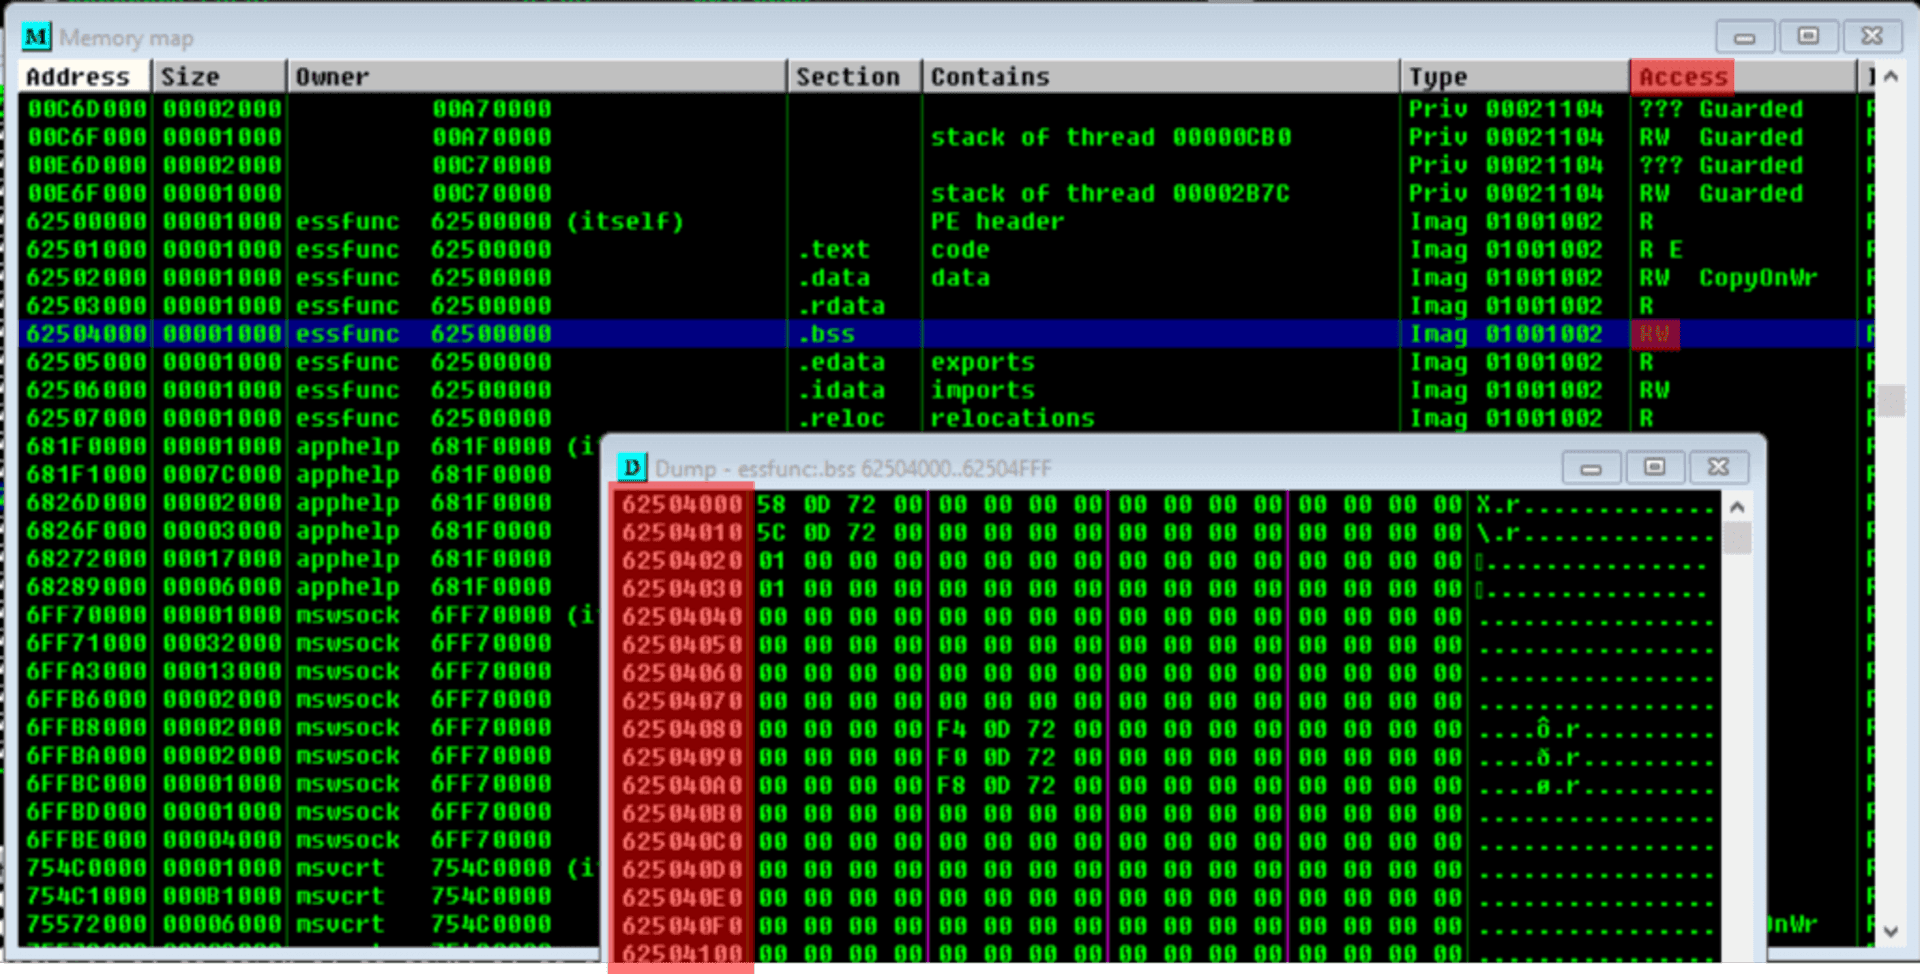Sort by the Address column header
This screenshot has width=1920, height=974.
pos(84,77)
